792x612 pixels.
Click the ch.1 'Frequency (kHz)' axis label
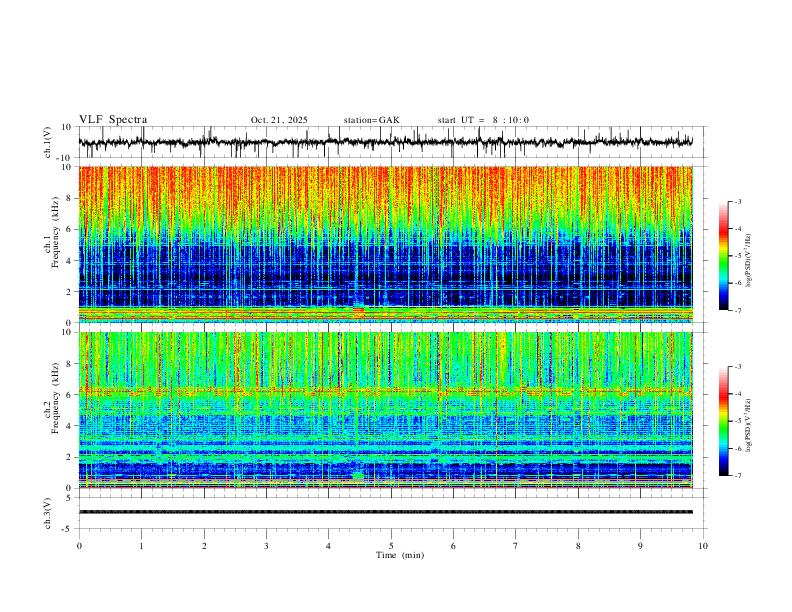click(55, 233)
